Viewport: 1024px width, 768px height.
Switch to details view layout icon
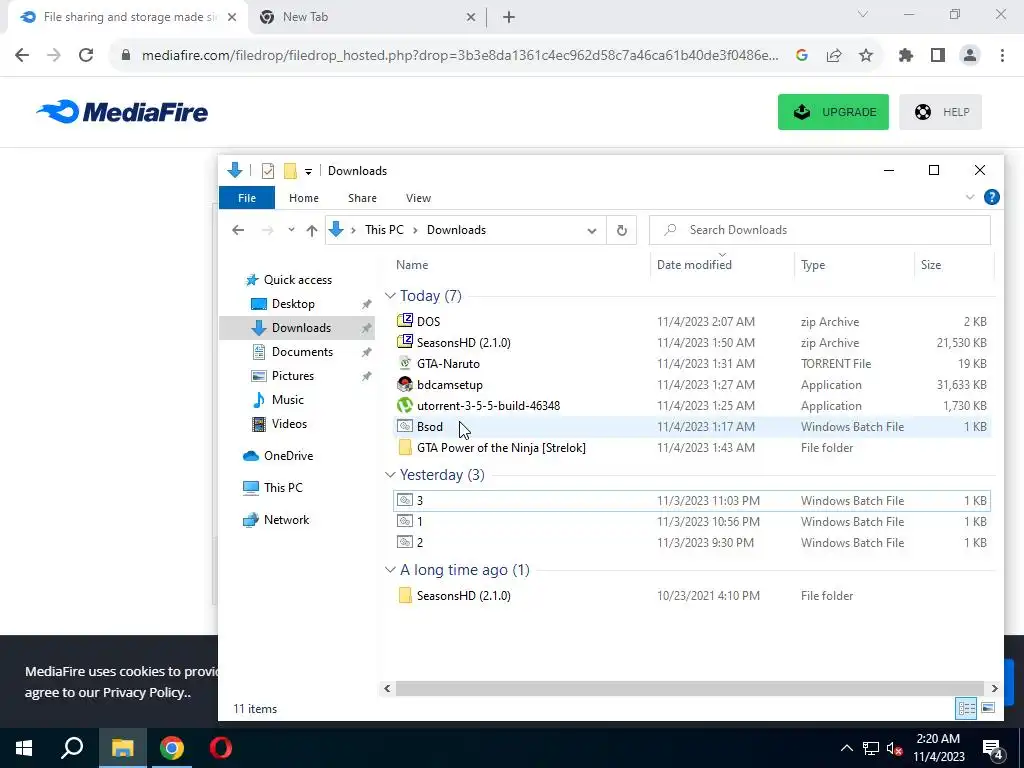(967, 708)
